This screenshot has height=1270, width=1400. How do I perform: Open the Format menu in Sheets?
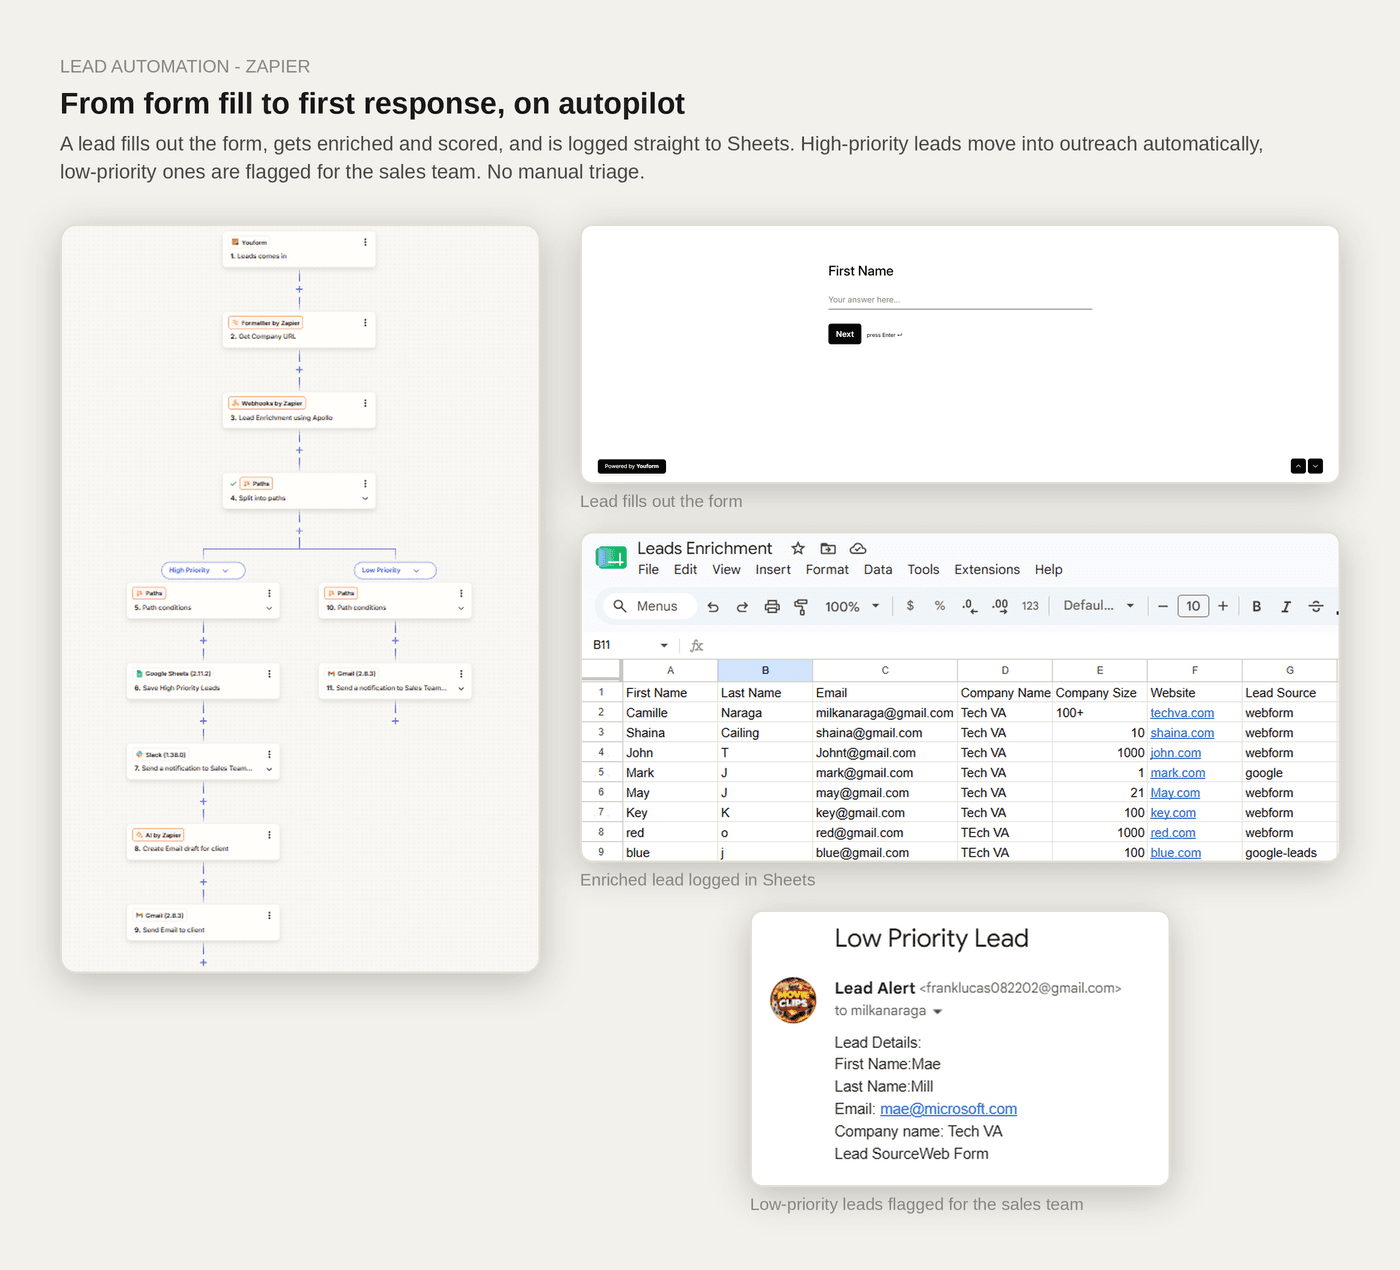[x=827, y=570]
